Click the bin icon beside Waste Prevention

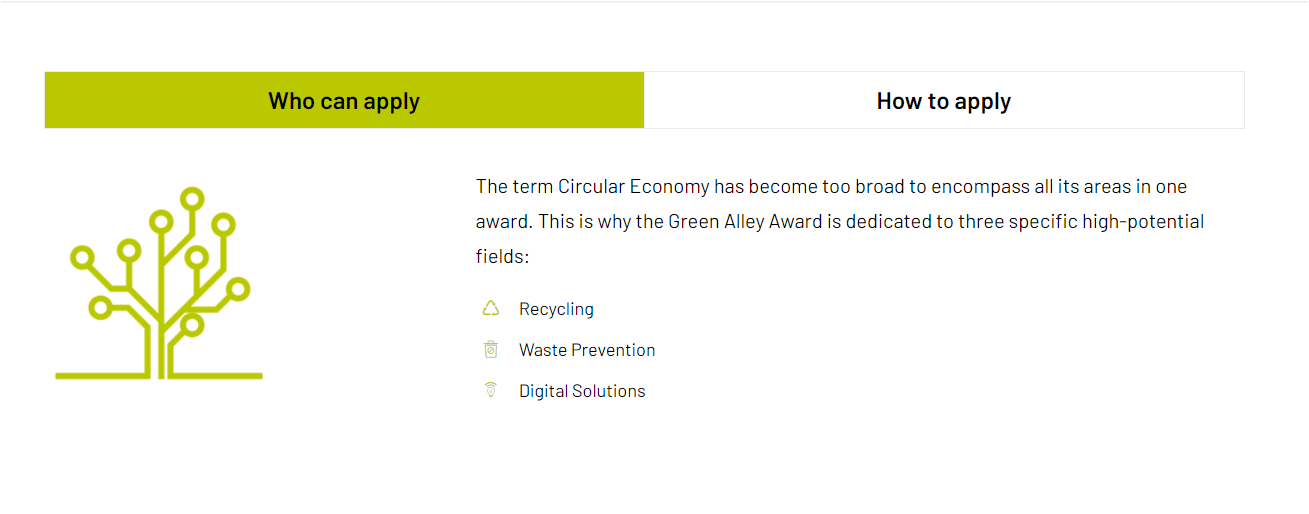[x=490, y=350]
